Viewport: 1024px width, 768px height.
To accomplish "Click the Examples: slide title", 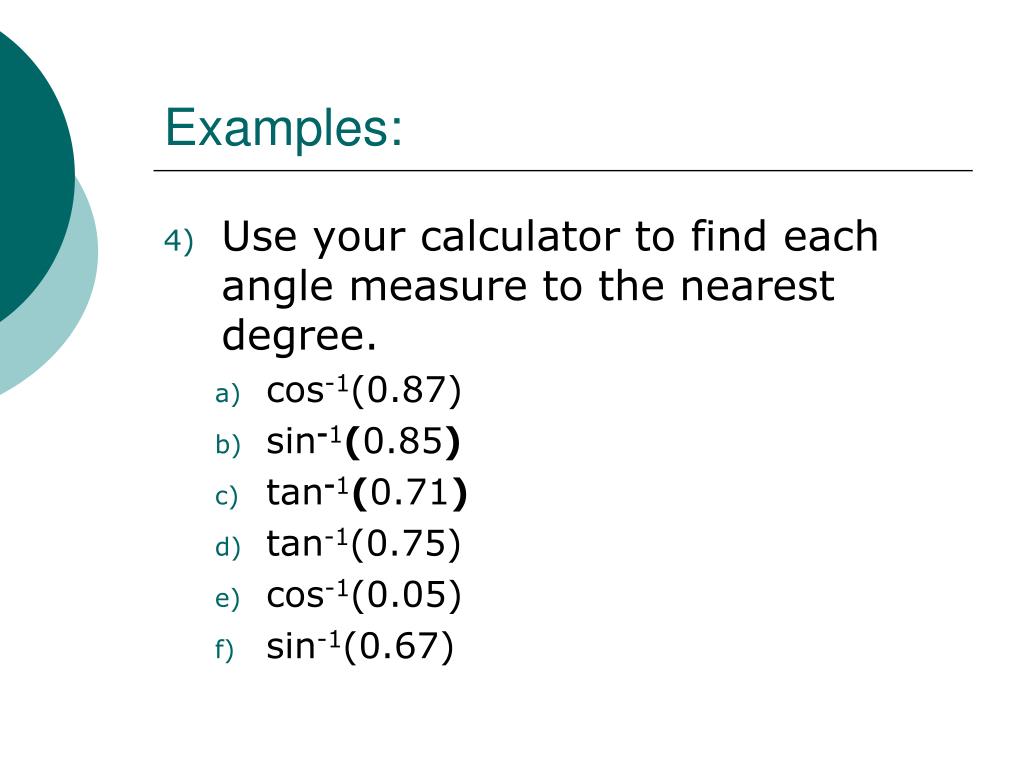I will coord(284,129).
